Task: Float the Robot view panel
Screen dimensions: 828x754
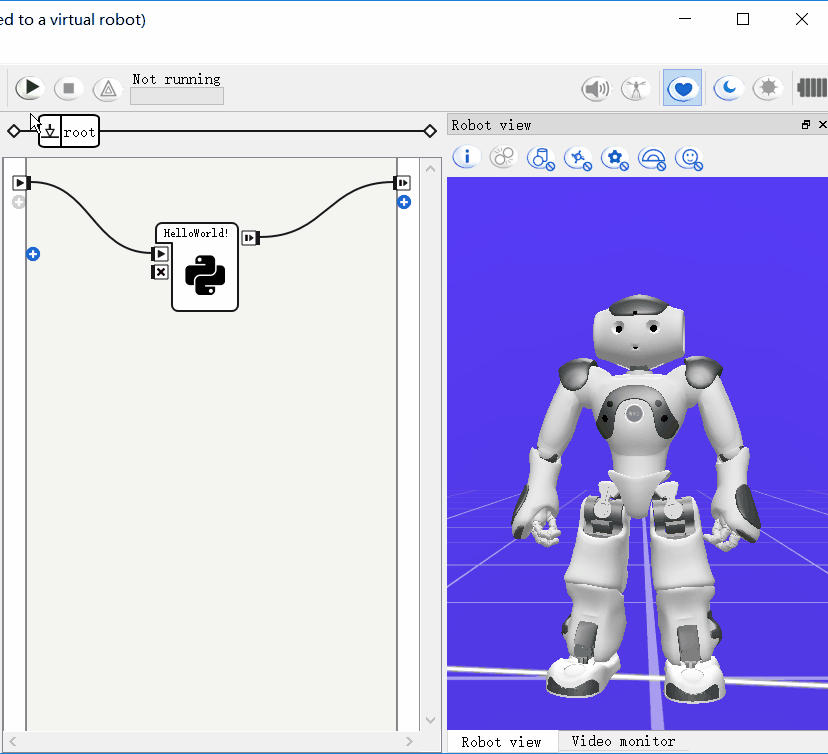Action: coord(806,125)
